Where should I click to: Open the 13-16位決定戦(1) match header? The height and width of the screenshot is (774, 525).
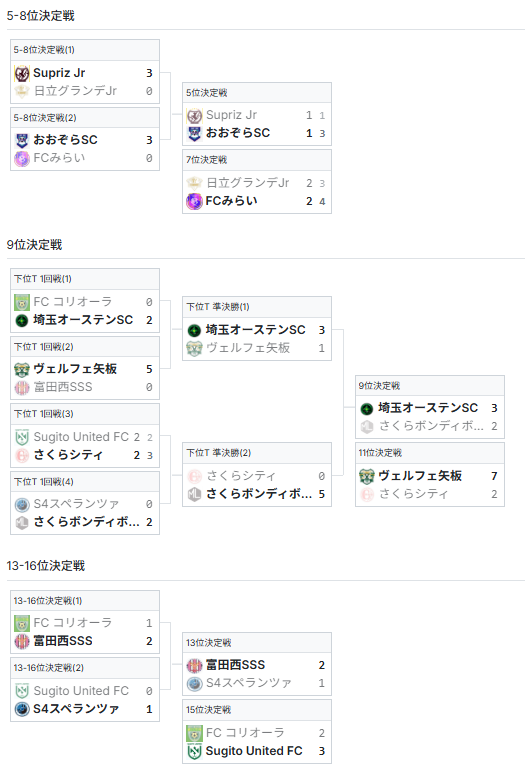[x=85, y=601]
